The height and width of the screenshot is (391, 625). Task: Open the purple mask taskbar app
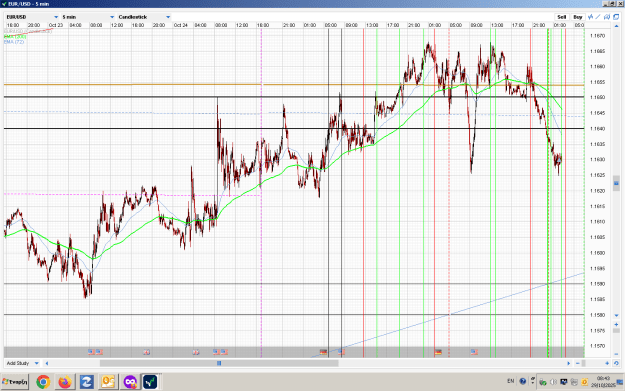click(130, 382)
